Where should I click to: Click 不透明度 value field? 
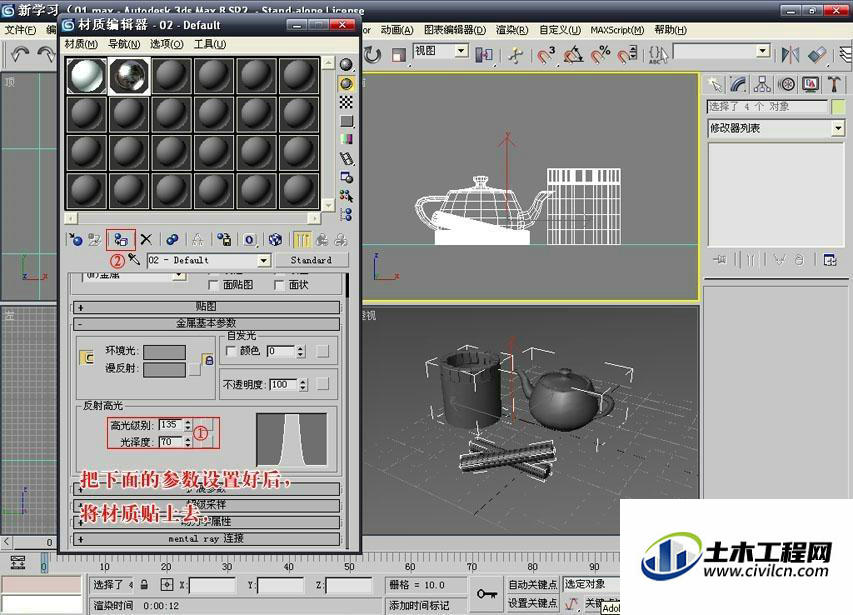283,384
